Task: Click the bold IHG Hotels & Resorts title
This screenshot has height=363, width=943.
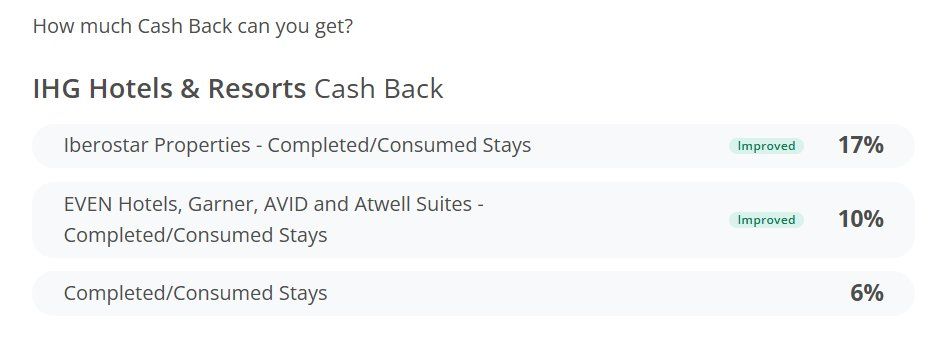Action: [x=170, y=89]
